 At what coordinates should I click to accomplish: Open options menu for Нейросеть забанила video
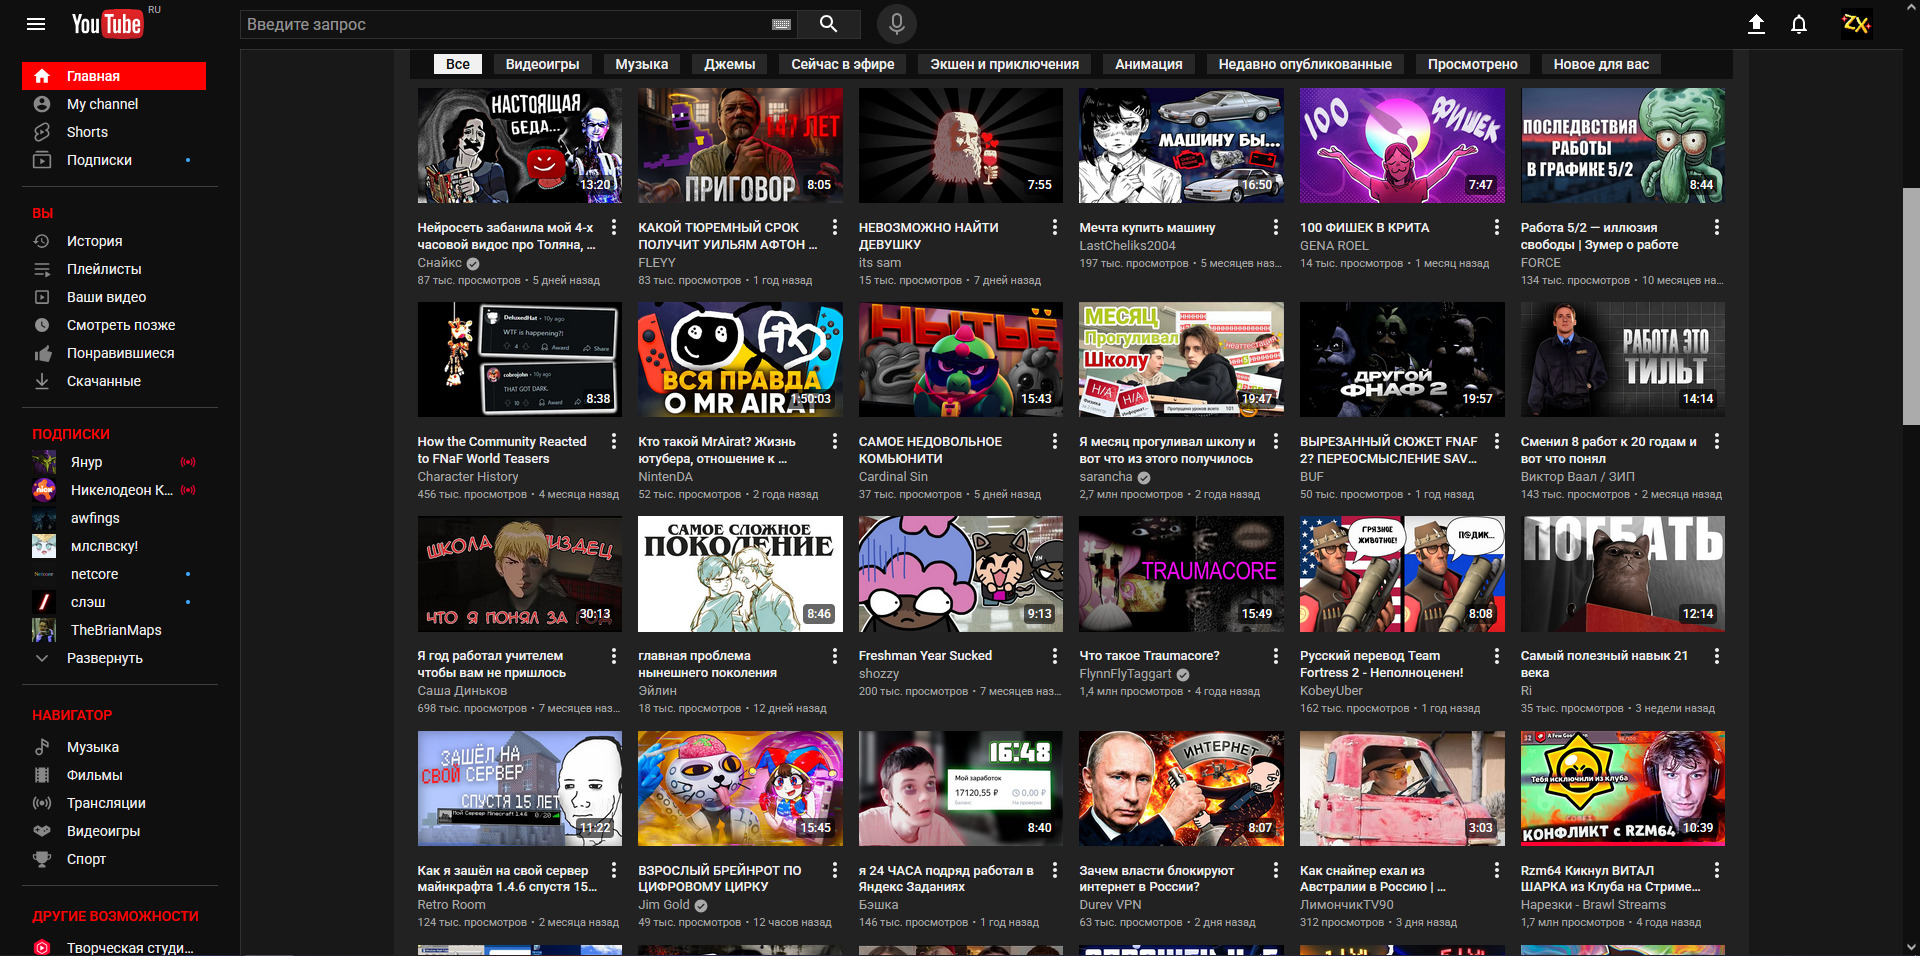[x=614, y=227]
